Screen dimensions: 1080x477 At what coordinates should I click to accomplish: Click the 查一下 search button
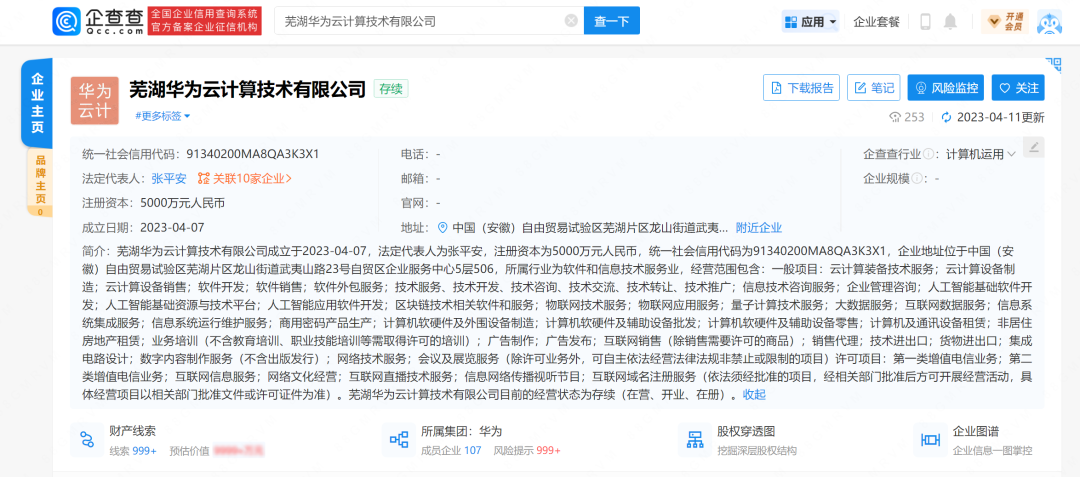[x=612, y=21]
